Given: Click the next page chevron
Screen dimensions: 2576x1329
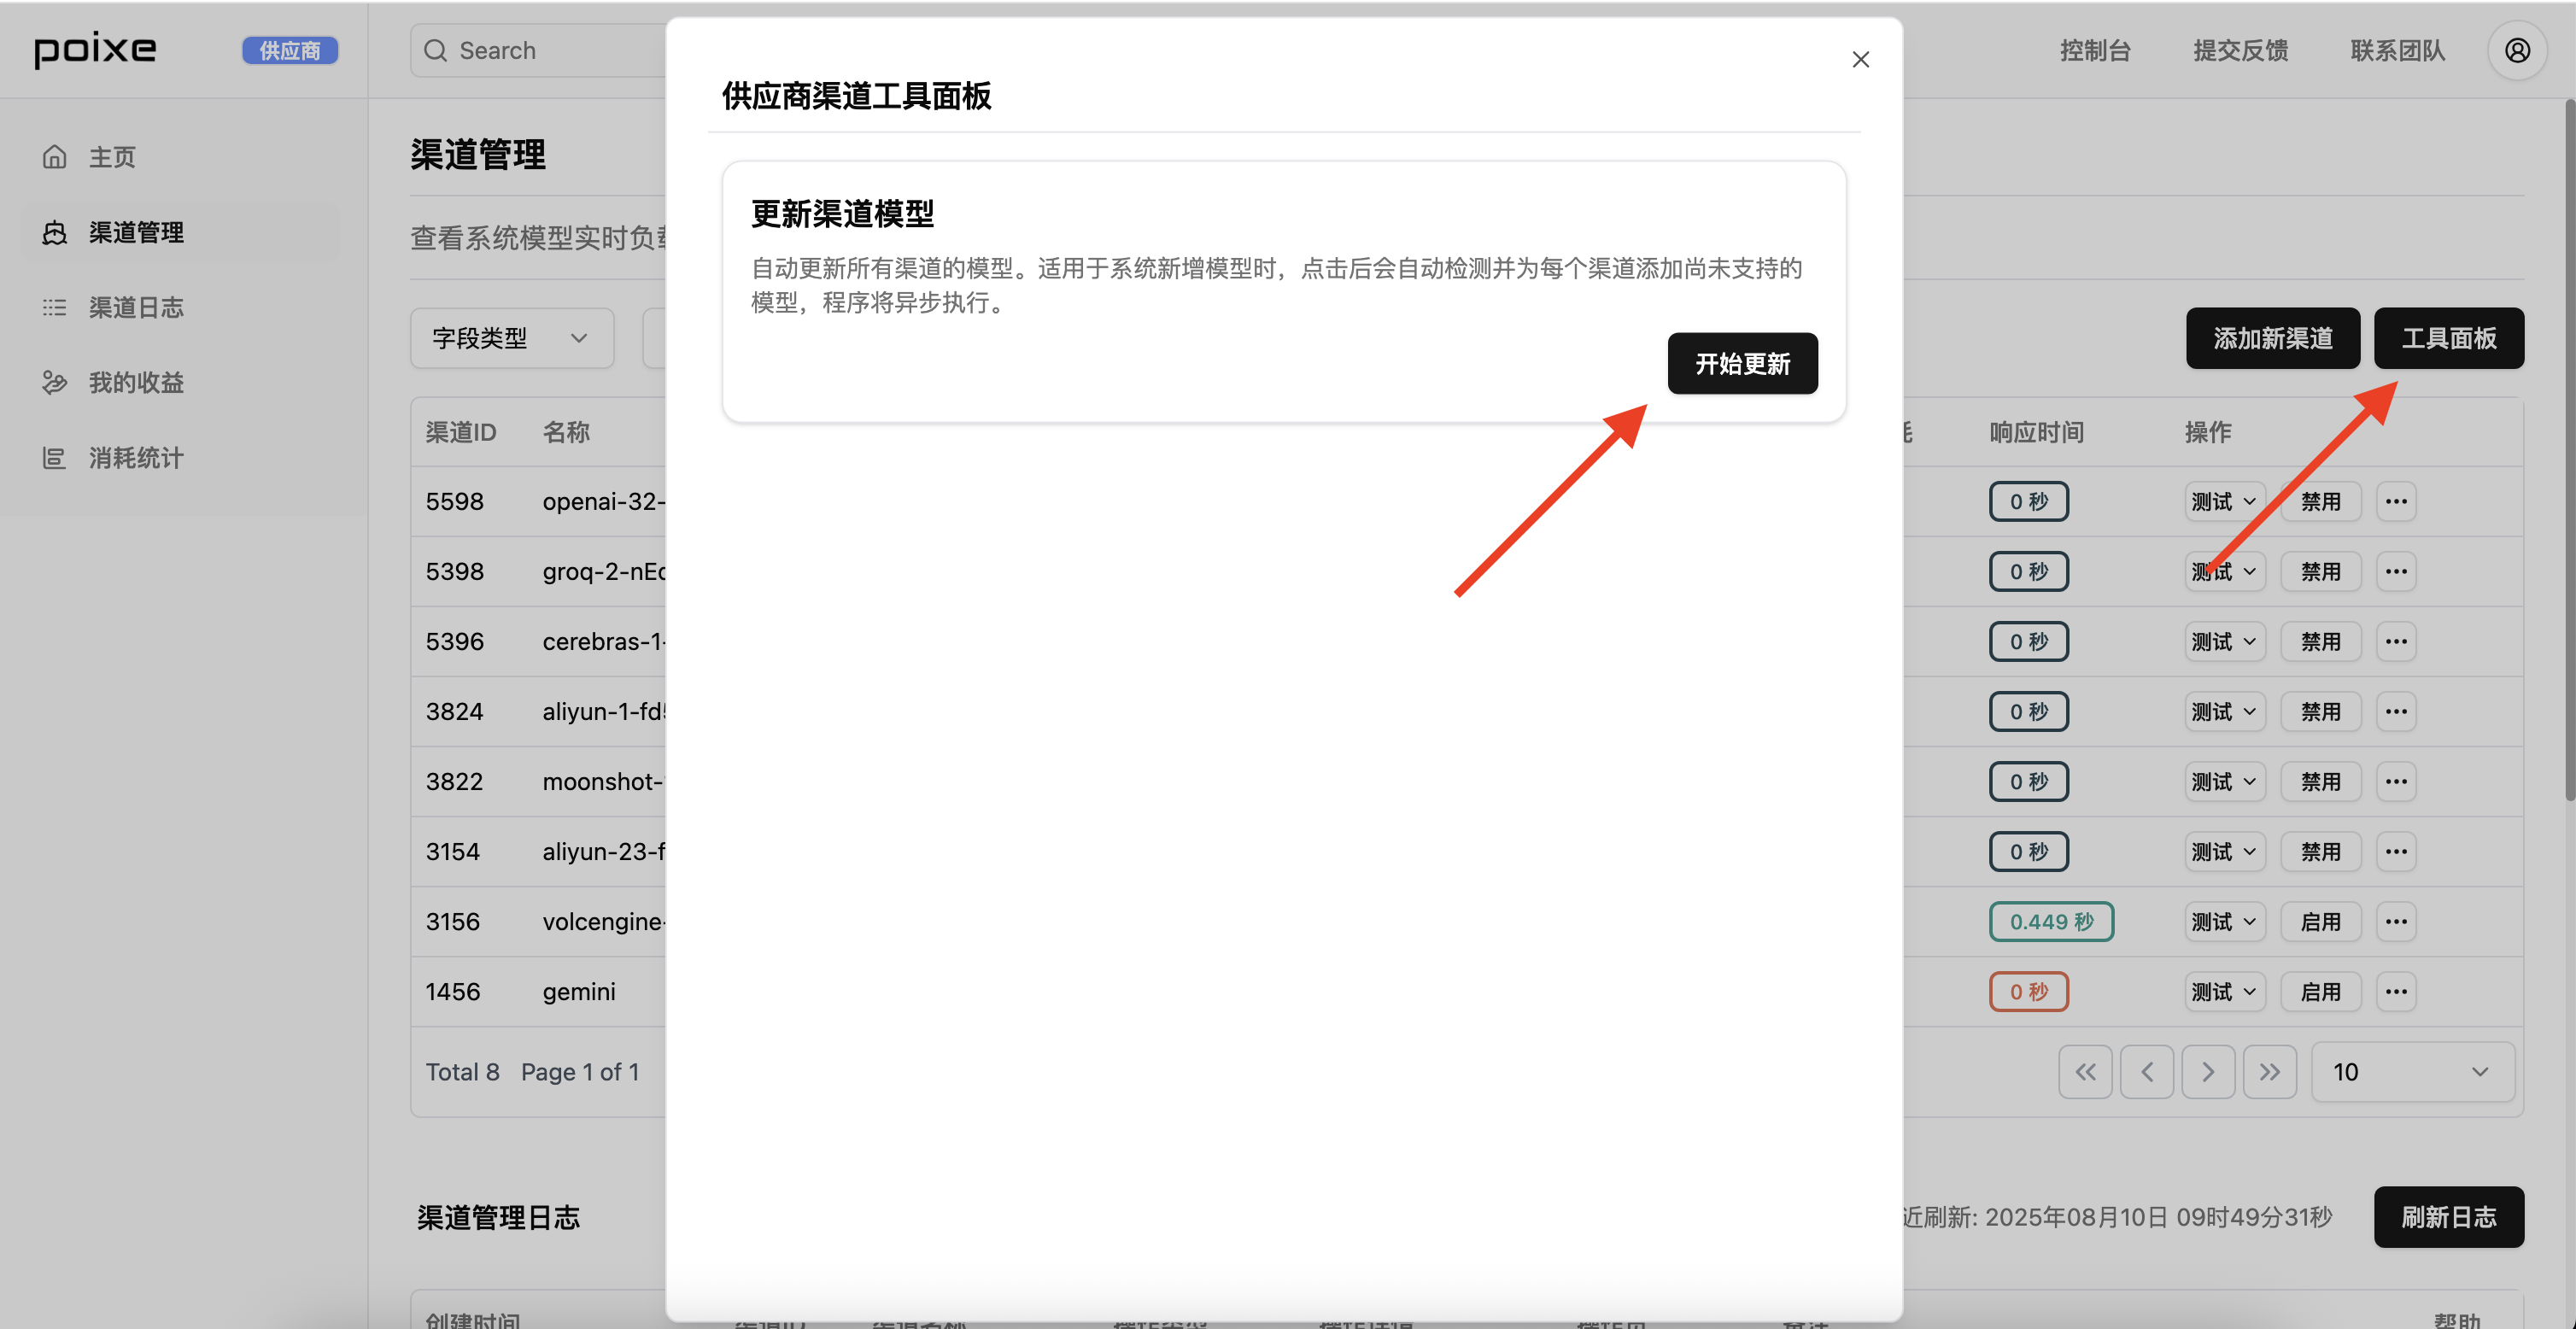Looking at the screenshot, I should (2208, 1072).
